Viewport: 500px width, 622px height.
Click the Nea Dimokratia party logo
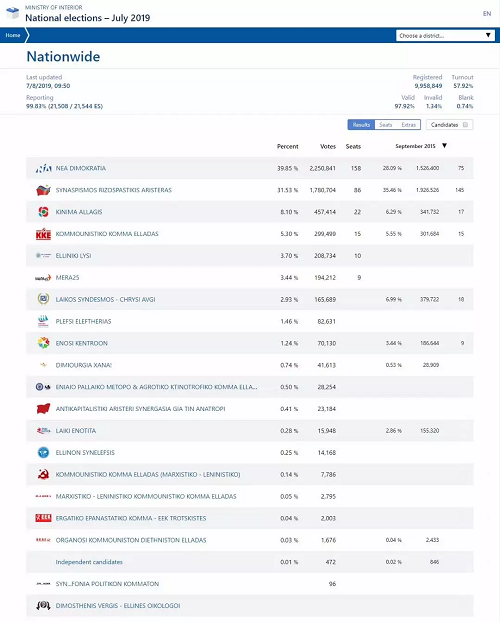43,168
